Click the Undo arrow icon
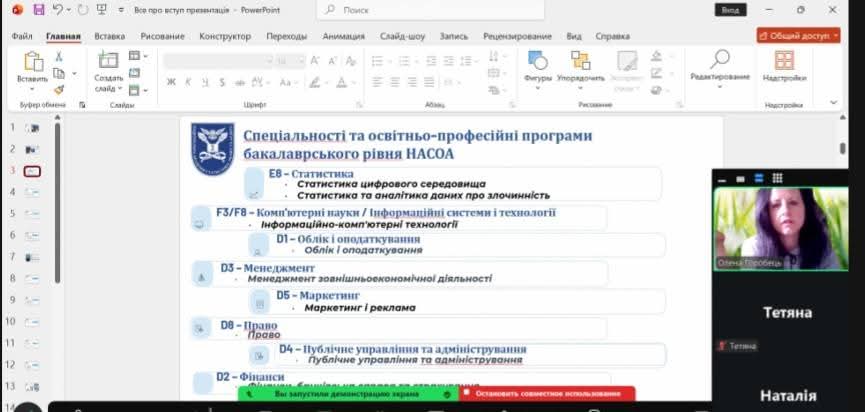This screenshot has height=412, width=865. click(58, 10)
